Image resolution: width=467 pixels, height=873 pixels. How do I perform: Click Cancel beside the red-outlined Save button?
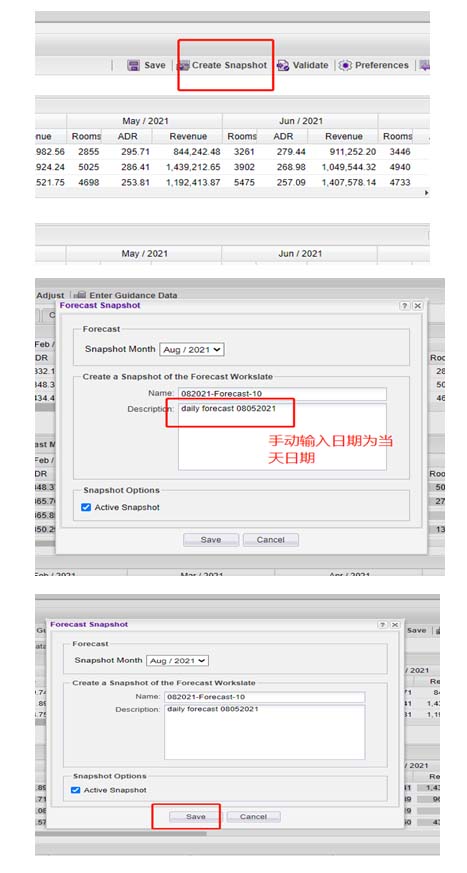[253, 817]
